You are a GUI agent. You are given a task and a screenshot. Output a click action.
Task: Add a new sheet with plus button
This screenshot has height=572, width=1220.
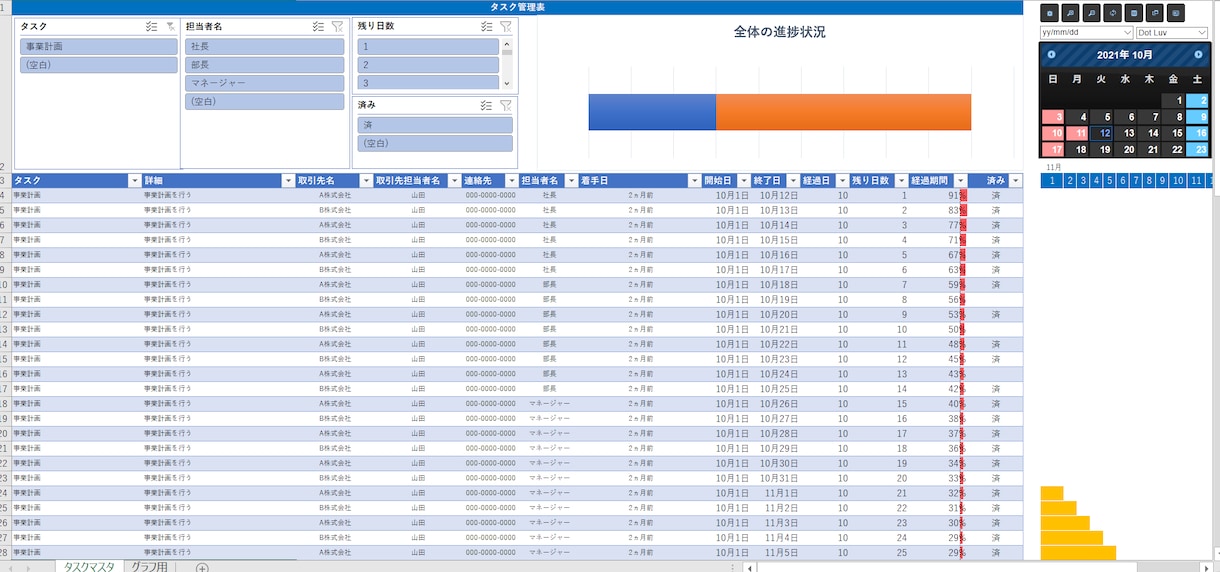point(202,567)
